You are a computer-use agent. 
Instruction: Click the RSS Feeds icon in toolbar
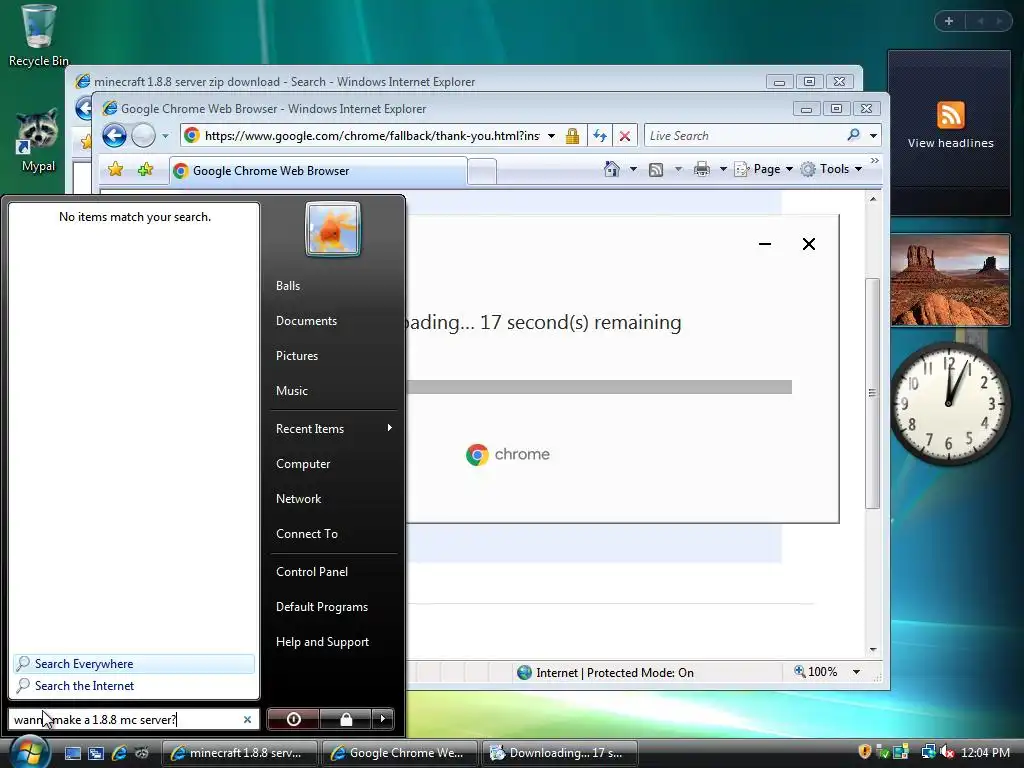(656, 170)
